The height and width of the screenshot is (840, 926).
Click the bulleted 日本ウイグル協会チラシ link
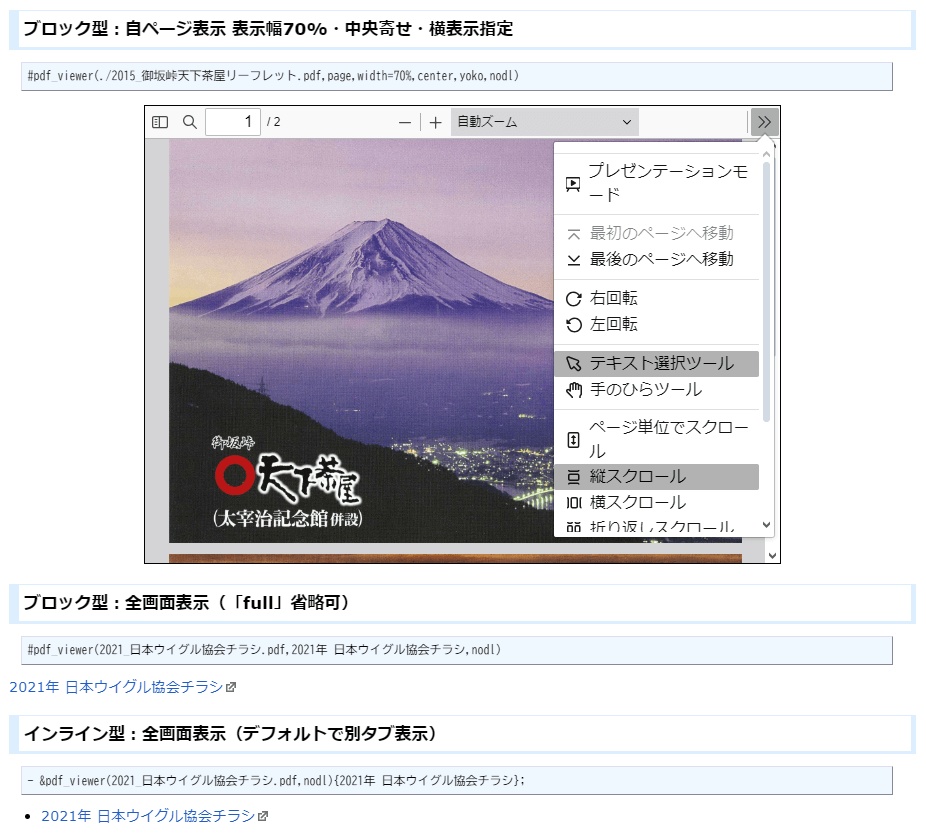[x=147, y=816]
